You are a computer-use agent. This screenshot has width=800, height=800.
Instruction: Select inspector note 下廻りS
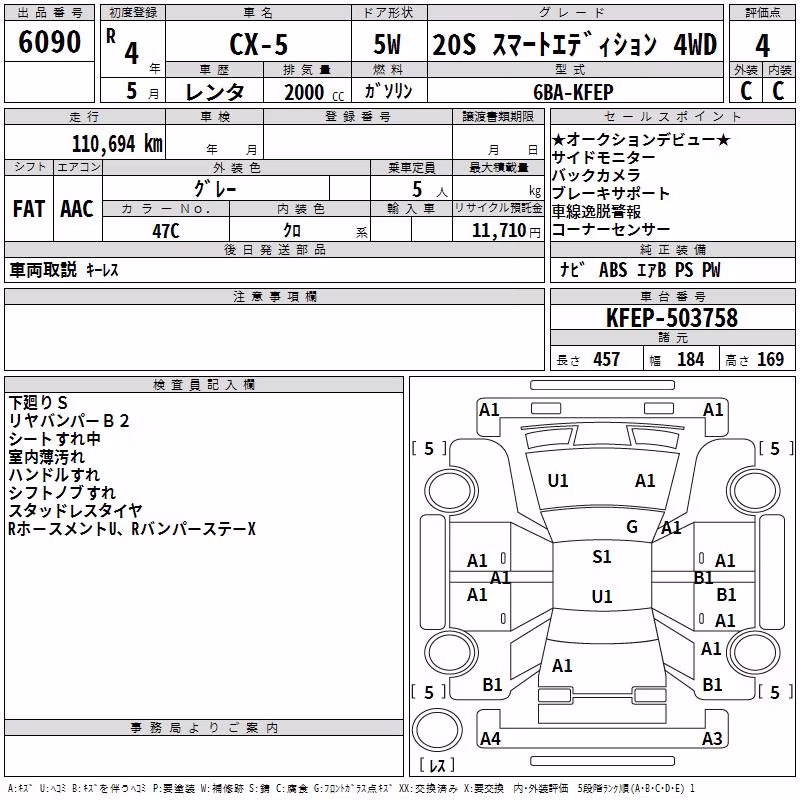(x=38, y=403)
